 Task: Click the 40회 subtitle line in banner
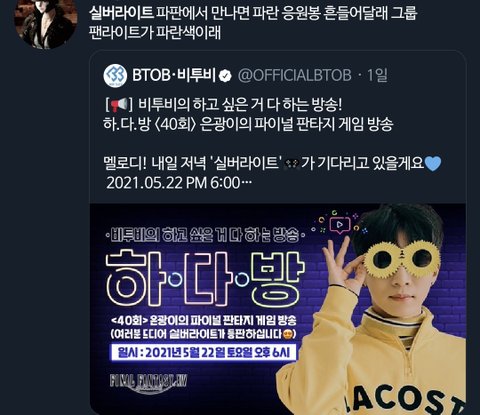pyautogui.click(x=203, y=320)
